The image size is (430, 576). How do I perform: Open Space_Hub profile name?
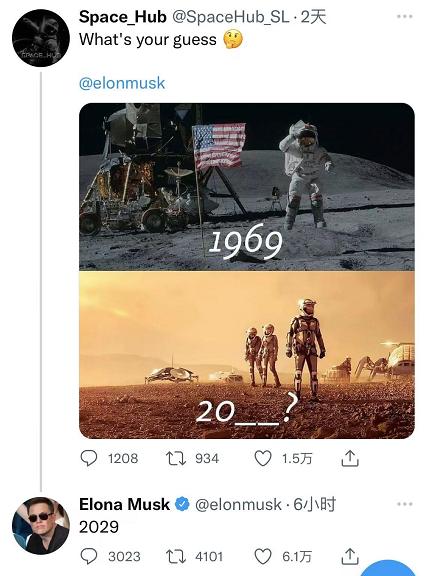(123, 17)
